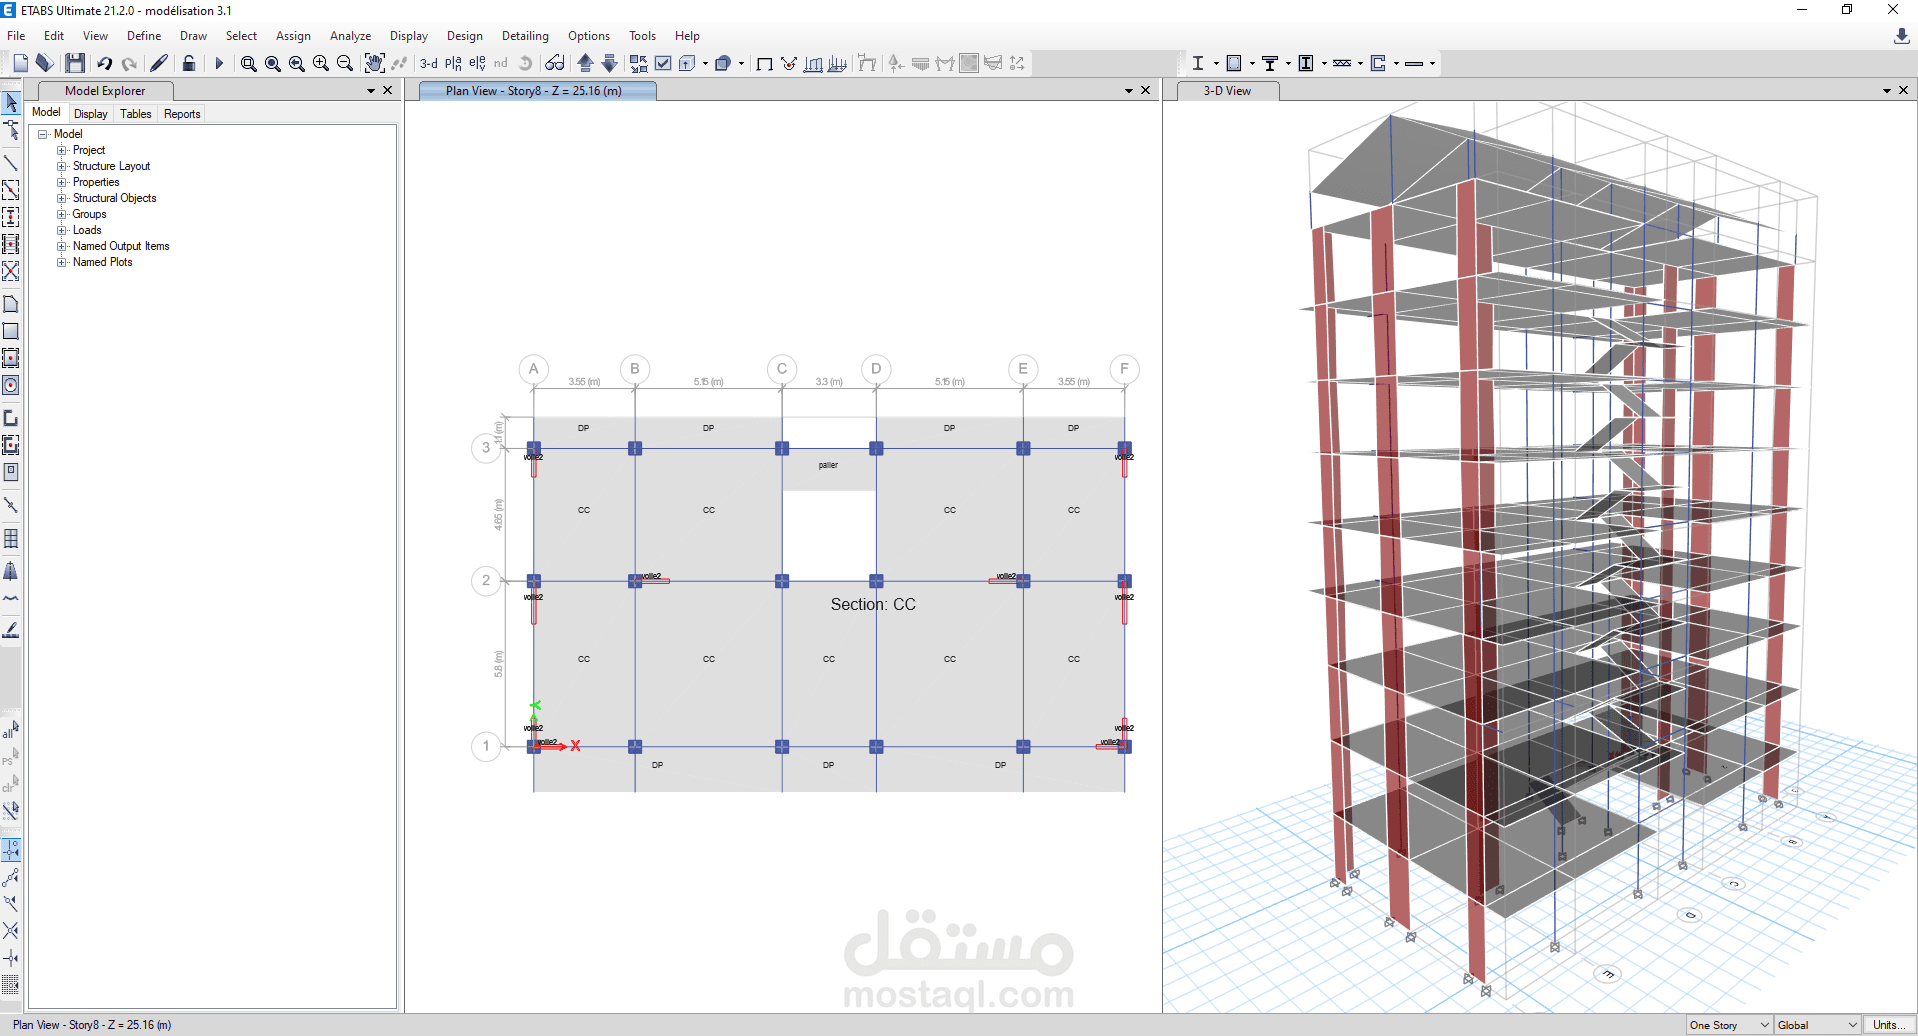The height and width of the screenshot is (1036, 1918).
Task: Select the 3-D View tab
Action: point(1227,91)
